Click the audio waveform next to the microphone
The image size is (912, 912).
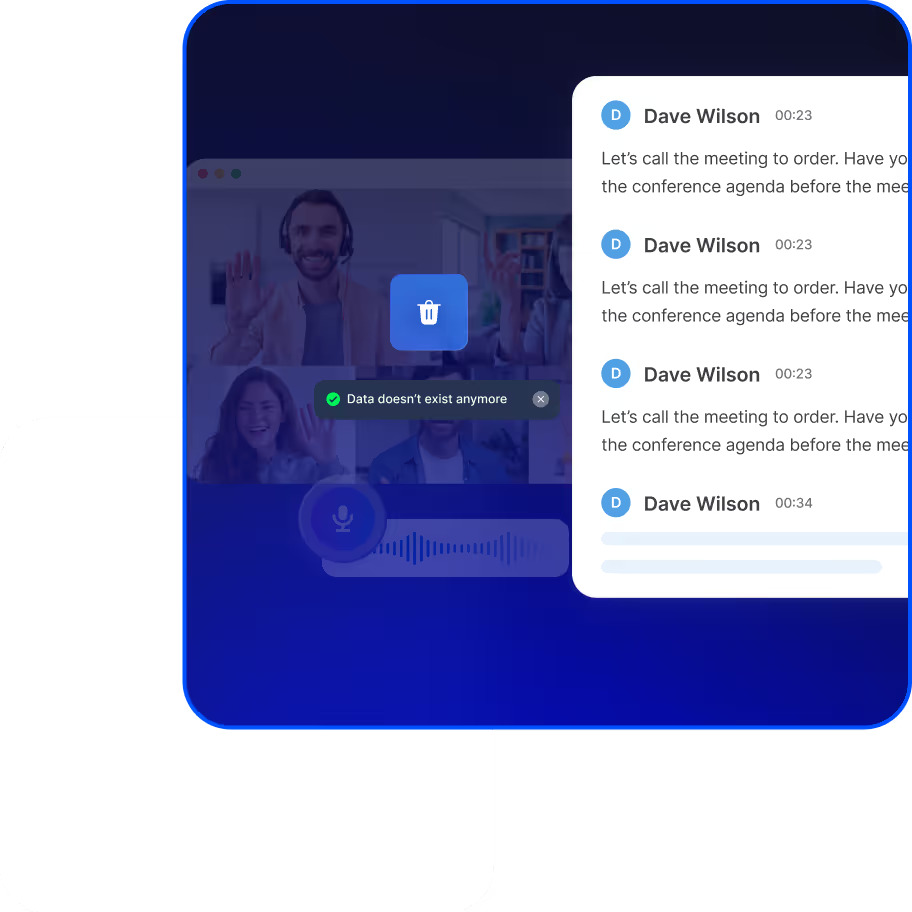[x=460, y=548]
